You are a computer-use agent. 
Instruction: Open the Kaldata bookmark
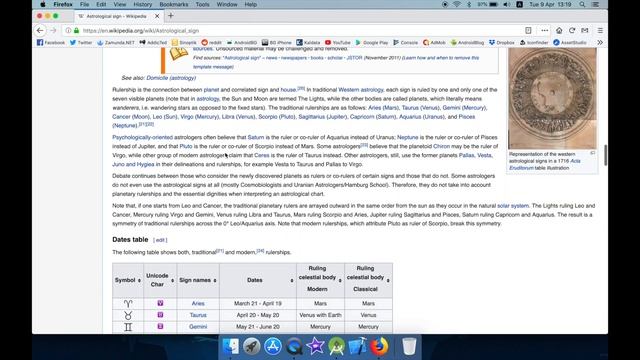tap(308, 42)
